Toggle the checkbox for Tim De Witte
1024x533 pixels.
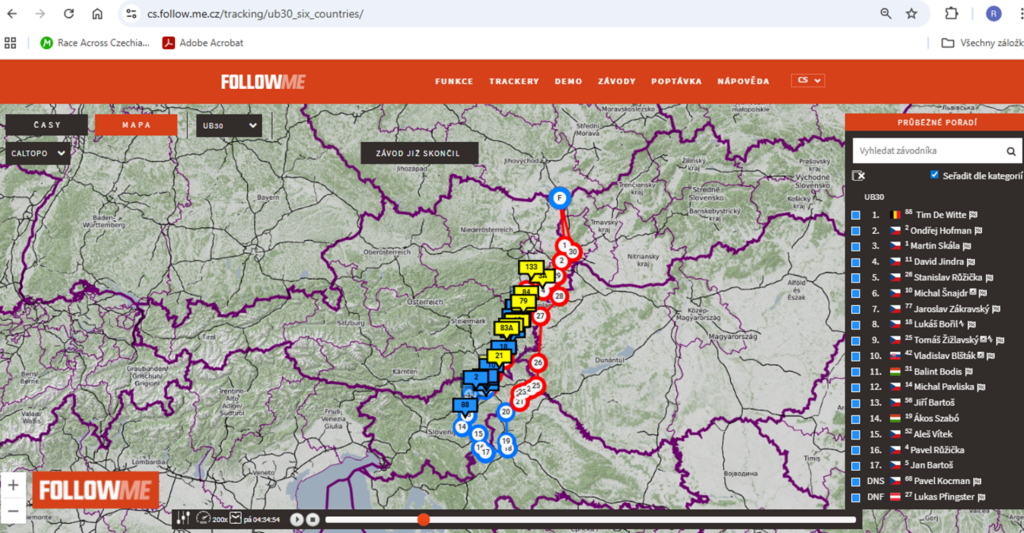pyautogui.click(x=856, y=215)
